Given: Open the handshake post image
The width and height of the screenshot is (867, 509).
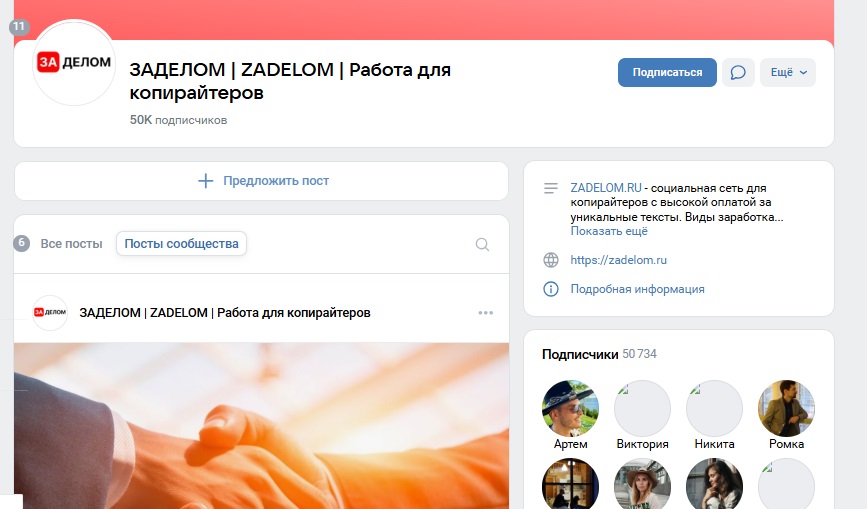Looking at the screenshot, I should click(262, 426).
